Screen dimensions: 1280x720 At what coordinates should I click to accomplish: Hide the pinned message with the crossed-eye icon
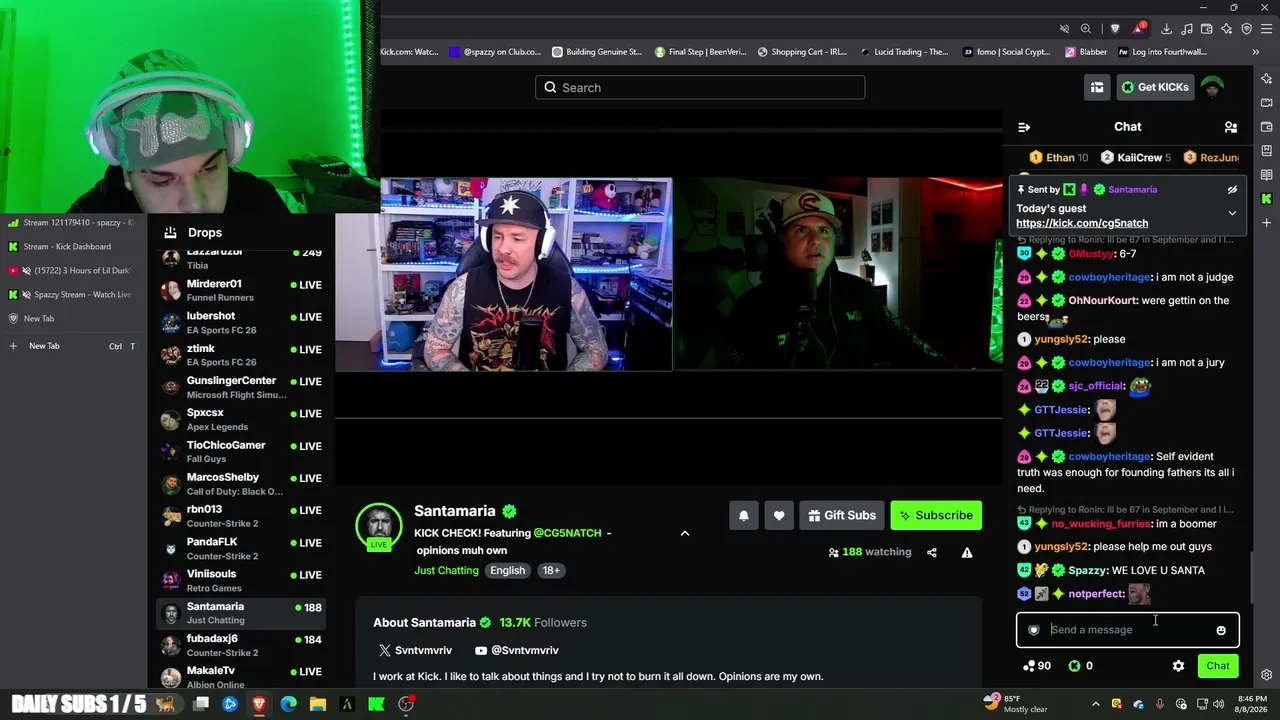tap(1232, 189)
